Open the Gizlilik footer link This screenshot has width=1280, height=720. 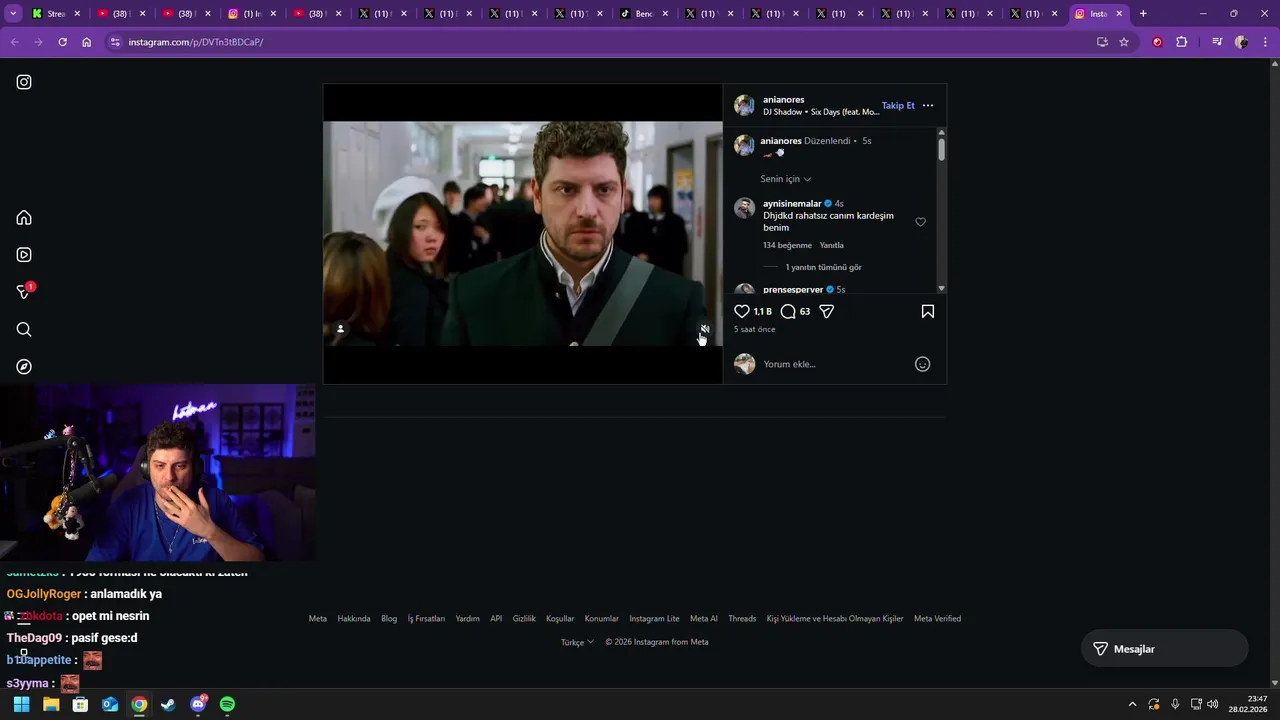pos(524,618)
